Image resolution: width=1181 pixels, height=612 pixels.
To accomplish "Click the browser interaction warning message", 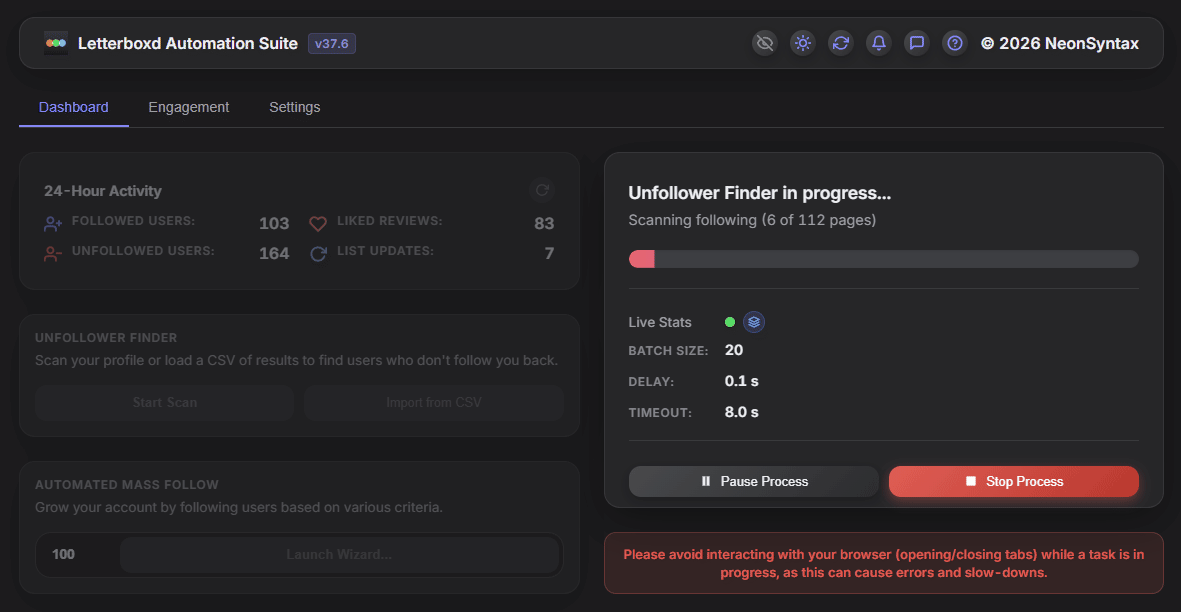I will click(x=883, y=564).
